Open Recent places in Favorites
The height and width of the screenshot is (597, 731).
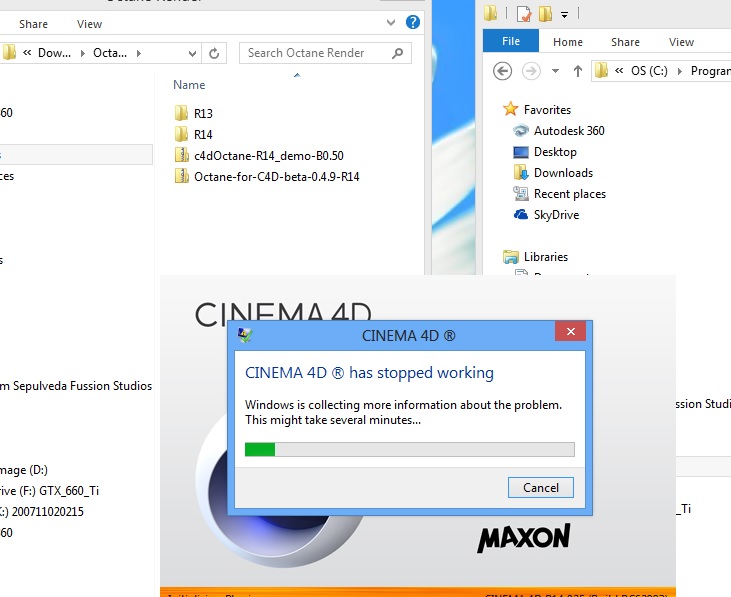559,193
